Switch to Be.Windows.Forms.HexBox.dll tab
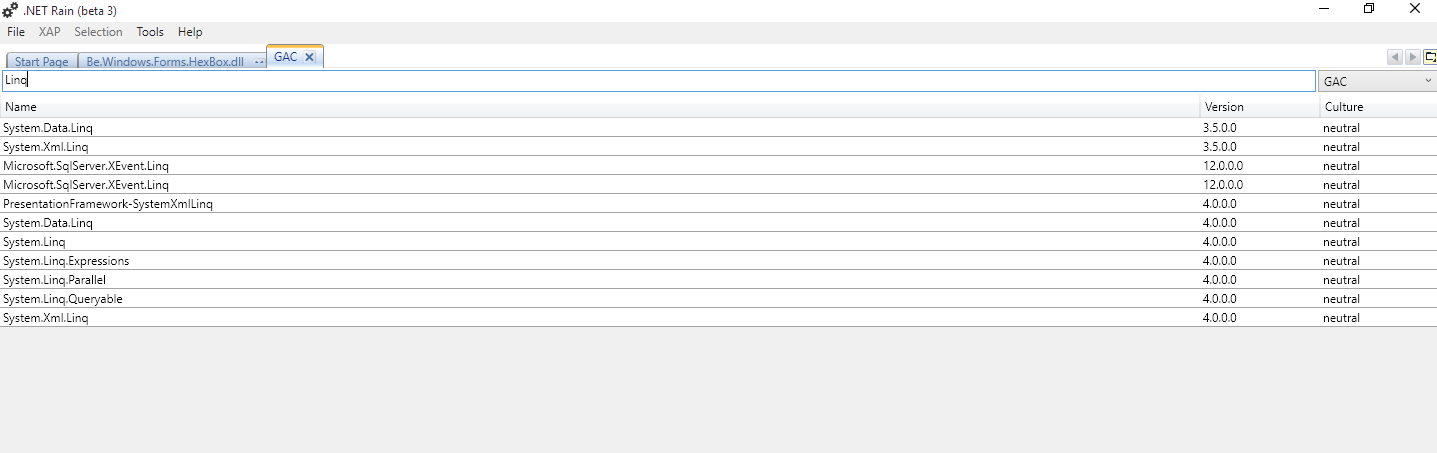The height and width of the screenshot is (453, 1437). (165, 61)
